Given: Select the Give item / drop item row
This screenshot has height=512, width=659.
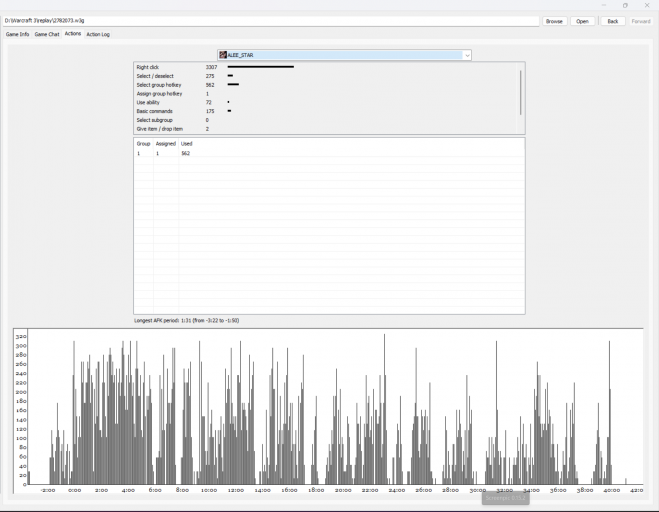Looking at the screenshot, I should [x=326, y=129].
